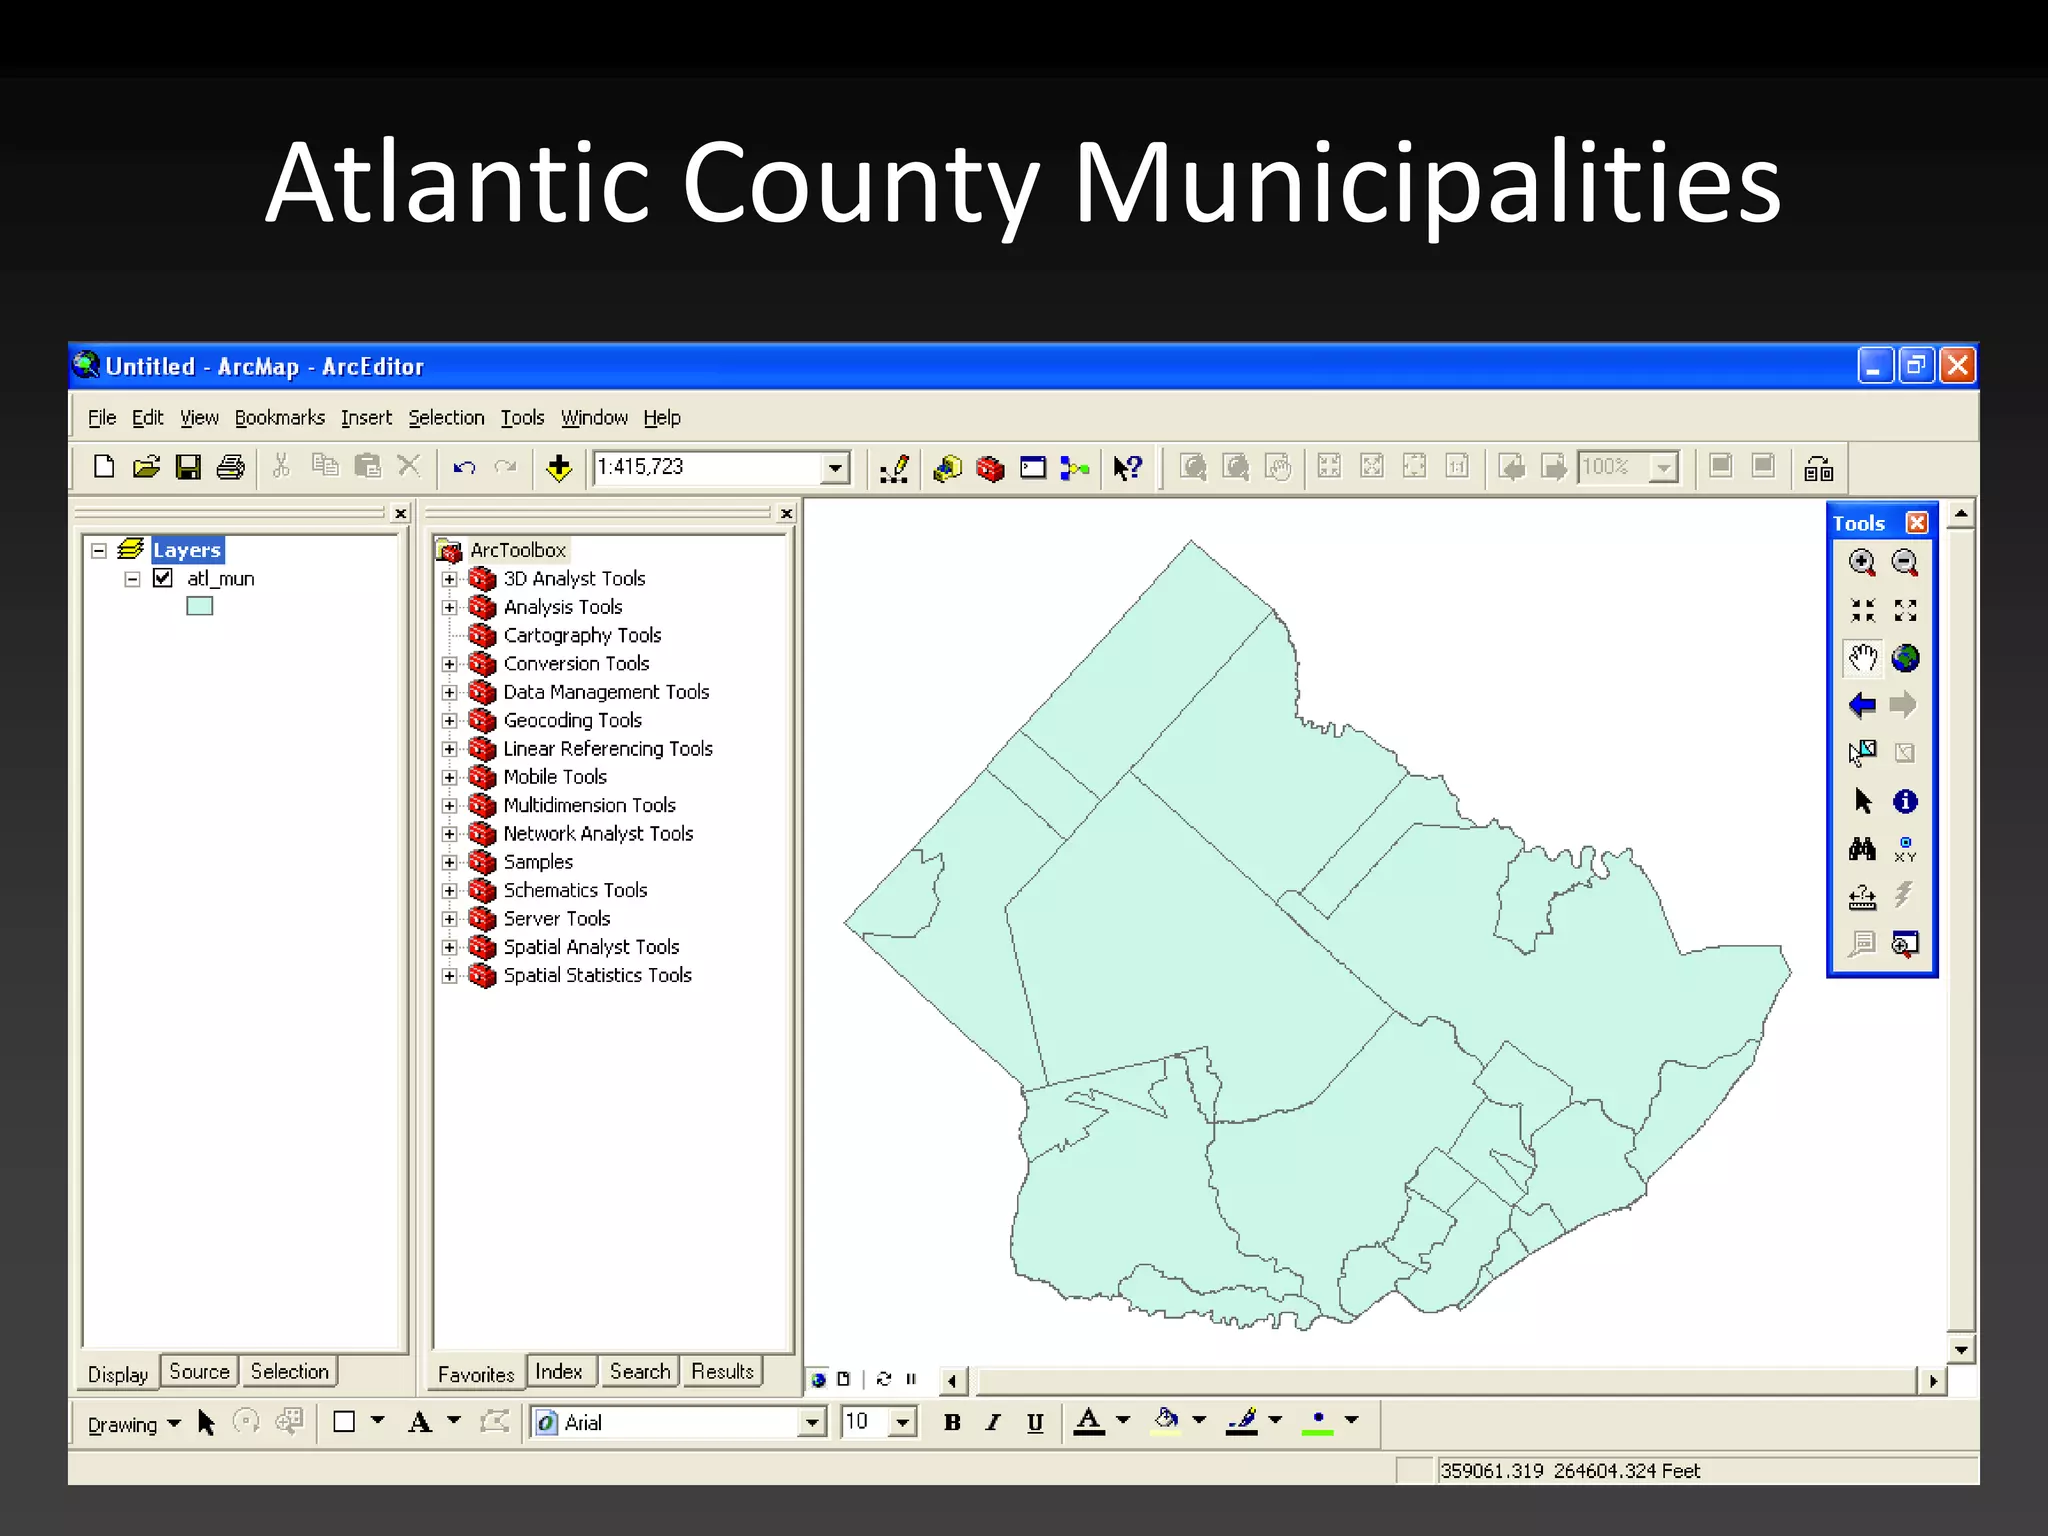The image size is (2048, 1536).
Task: Expand Data Management Tools toolbox
Action: [x=449, y=692]
